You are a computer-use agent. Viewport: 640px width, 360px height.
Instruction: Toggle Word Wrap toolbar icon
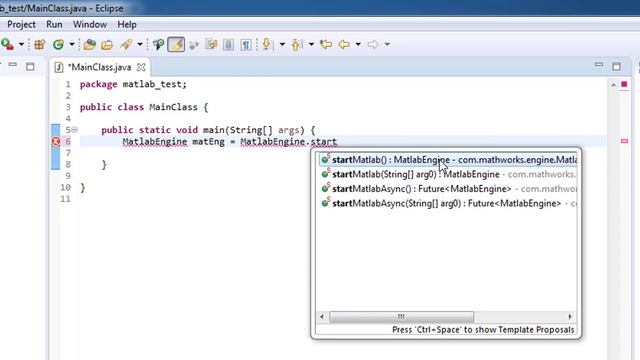click(211, 44)
